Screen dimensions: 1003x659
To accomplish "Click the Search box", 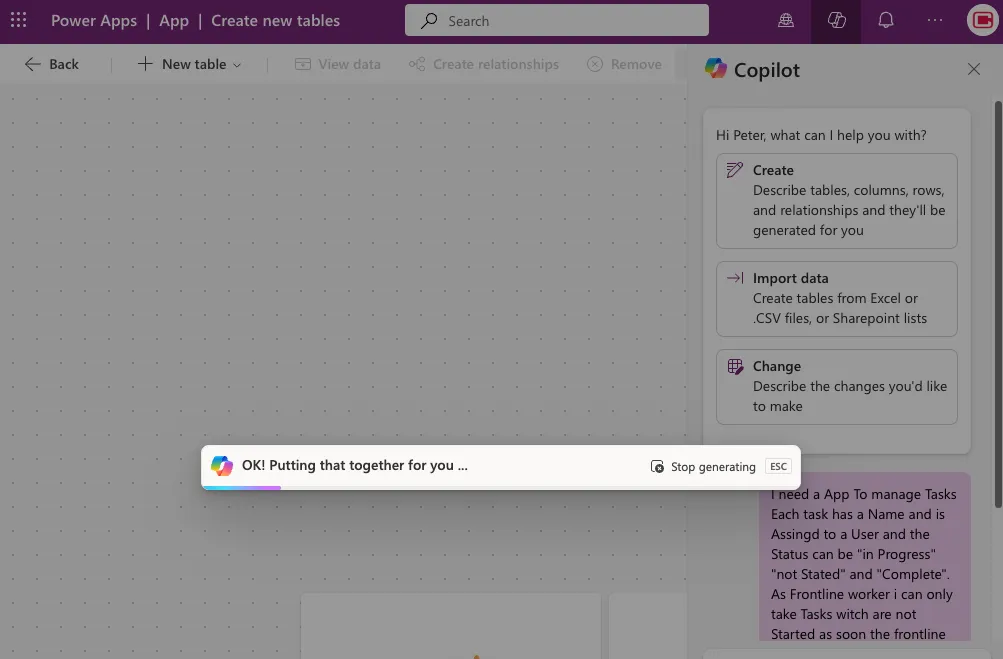I will tap(556, 20).
